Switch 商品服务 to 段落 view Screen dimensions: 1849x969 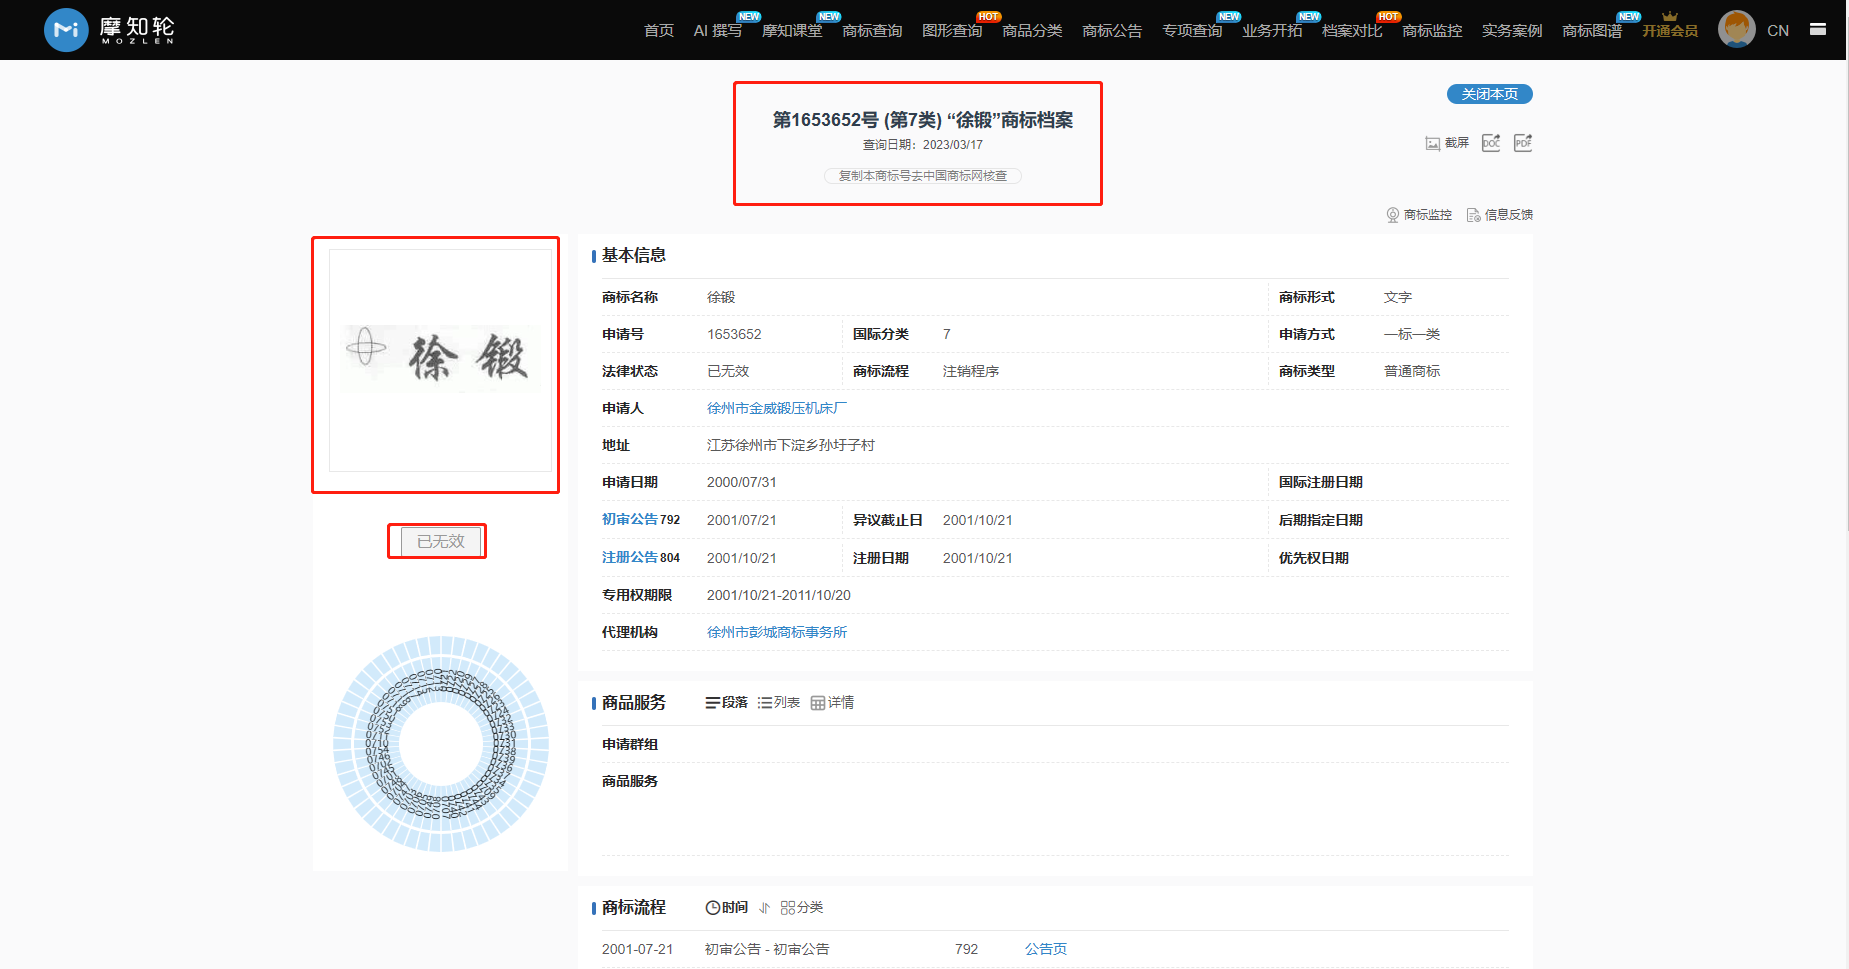tap(727, 703)
